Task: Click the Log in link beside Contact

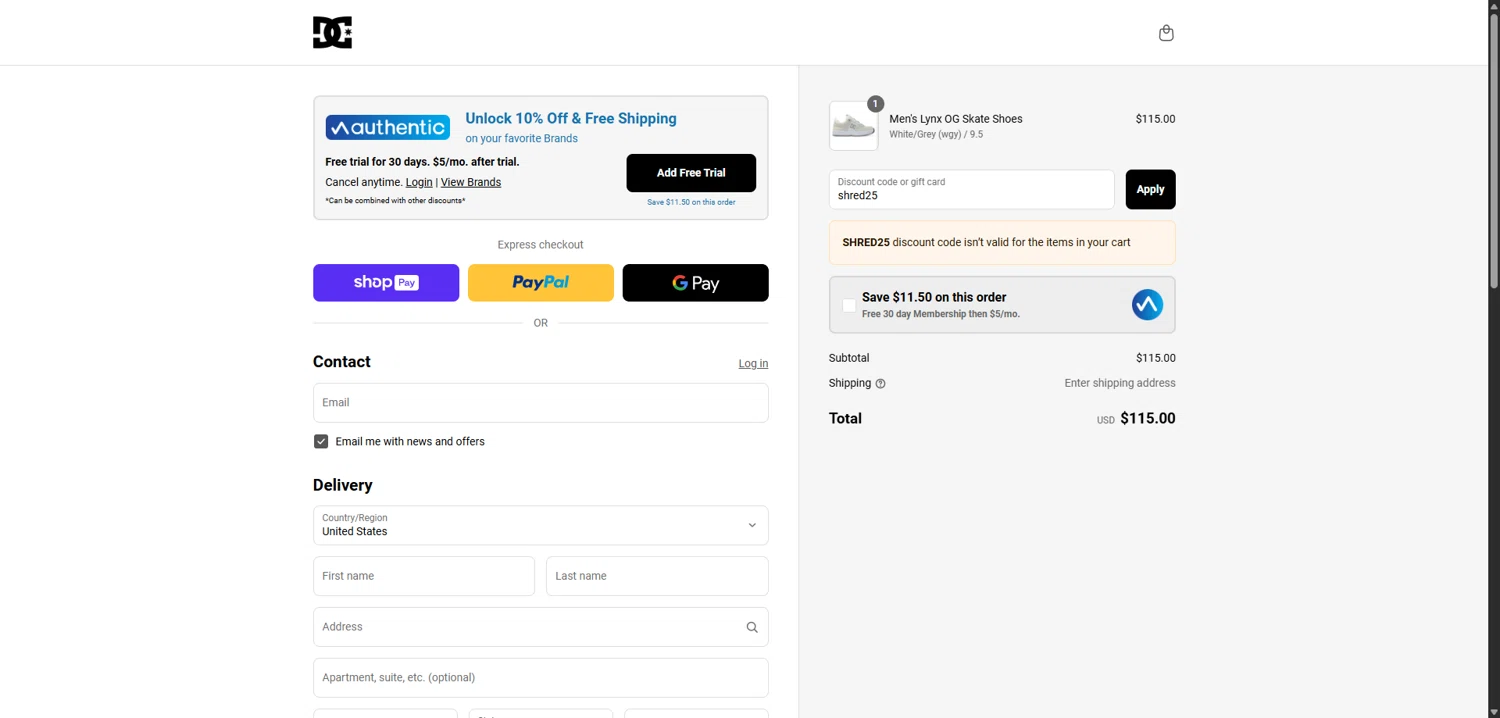Action: (753, 364)
